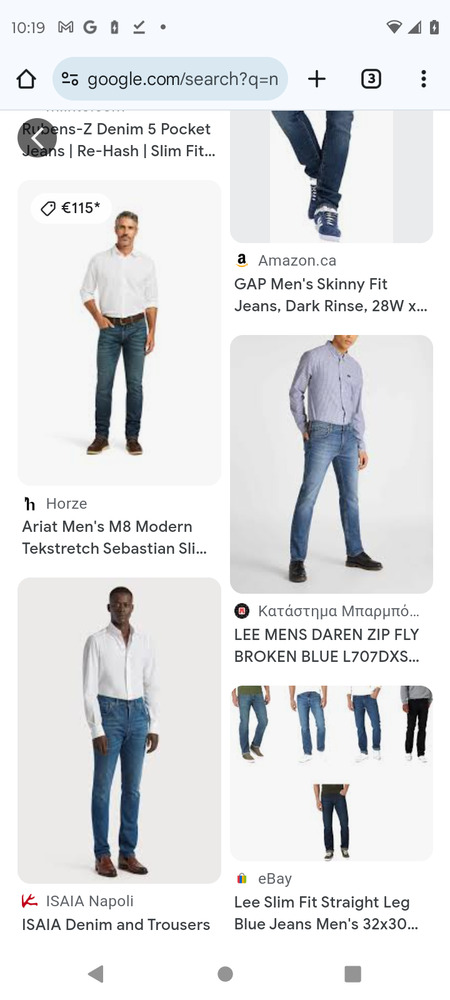This screenshot has height=1000, width=450.
Task: Tap the Lee Daren blue jeans image
Action: (x=331, y=464)
